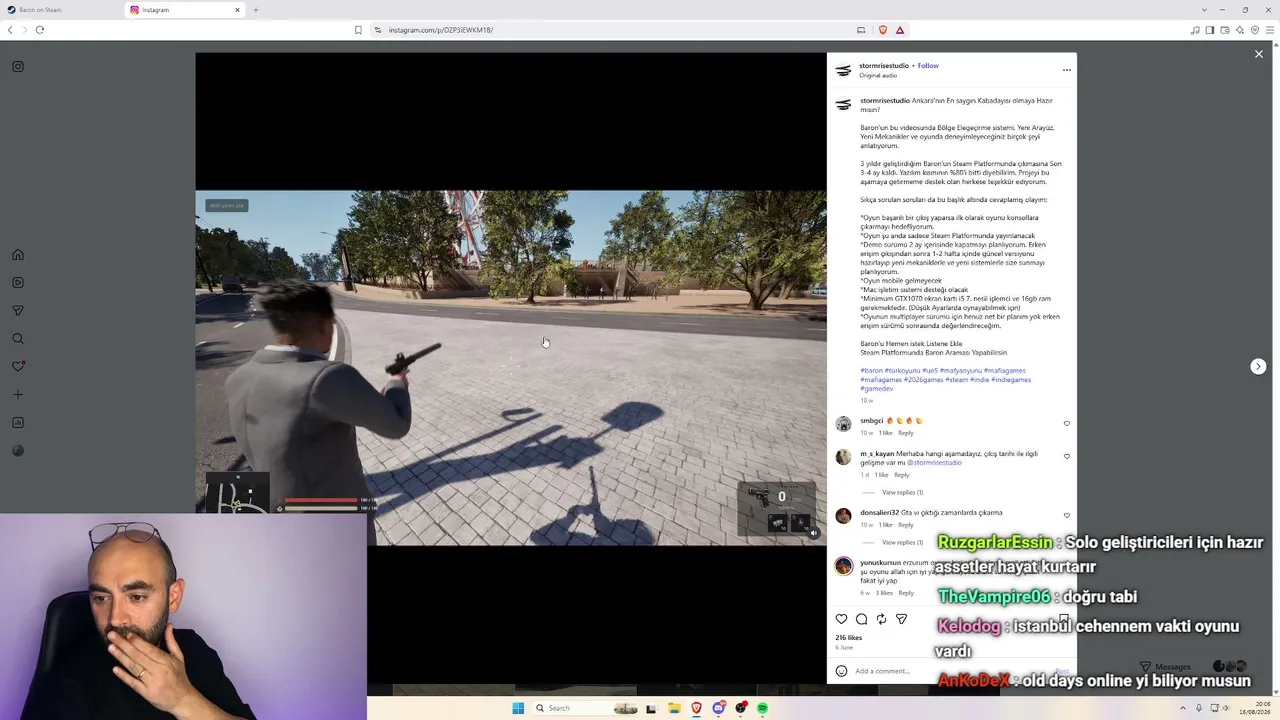Expand the tab search dropdown chevron

coord(1205,10)
